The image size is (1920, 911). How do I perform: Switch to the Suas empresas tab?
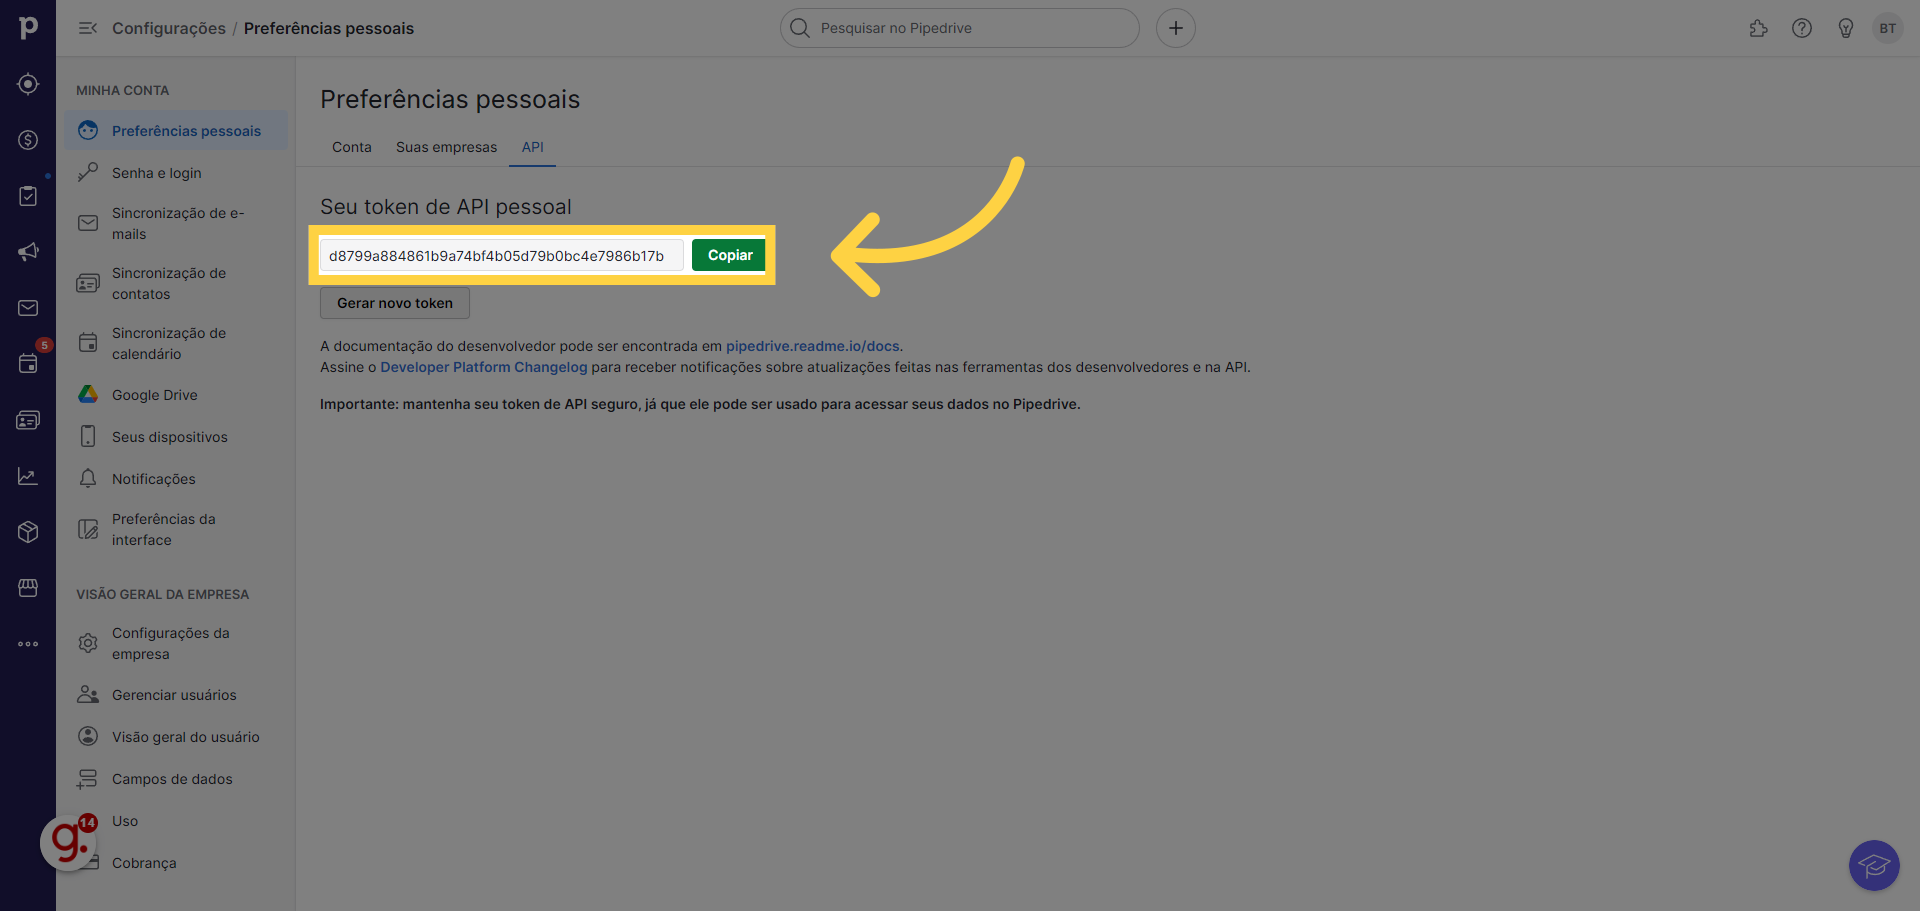tap(446, 147)
